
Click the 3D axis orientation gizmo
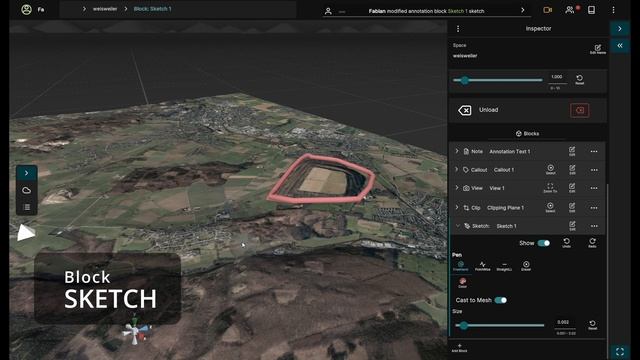pos(136,329)
